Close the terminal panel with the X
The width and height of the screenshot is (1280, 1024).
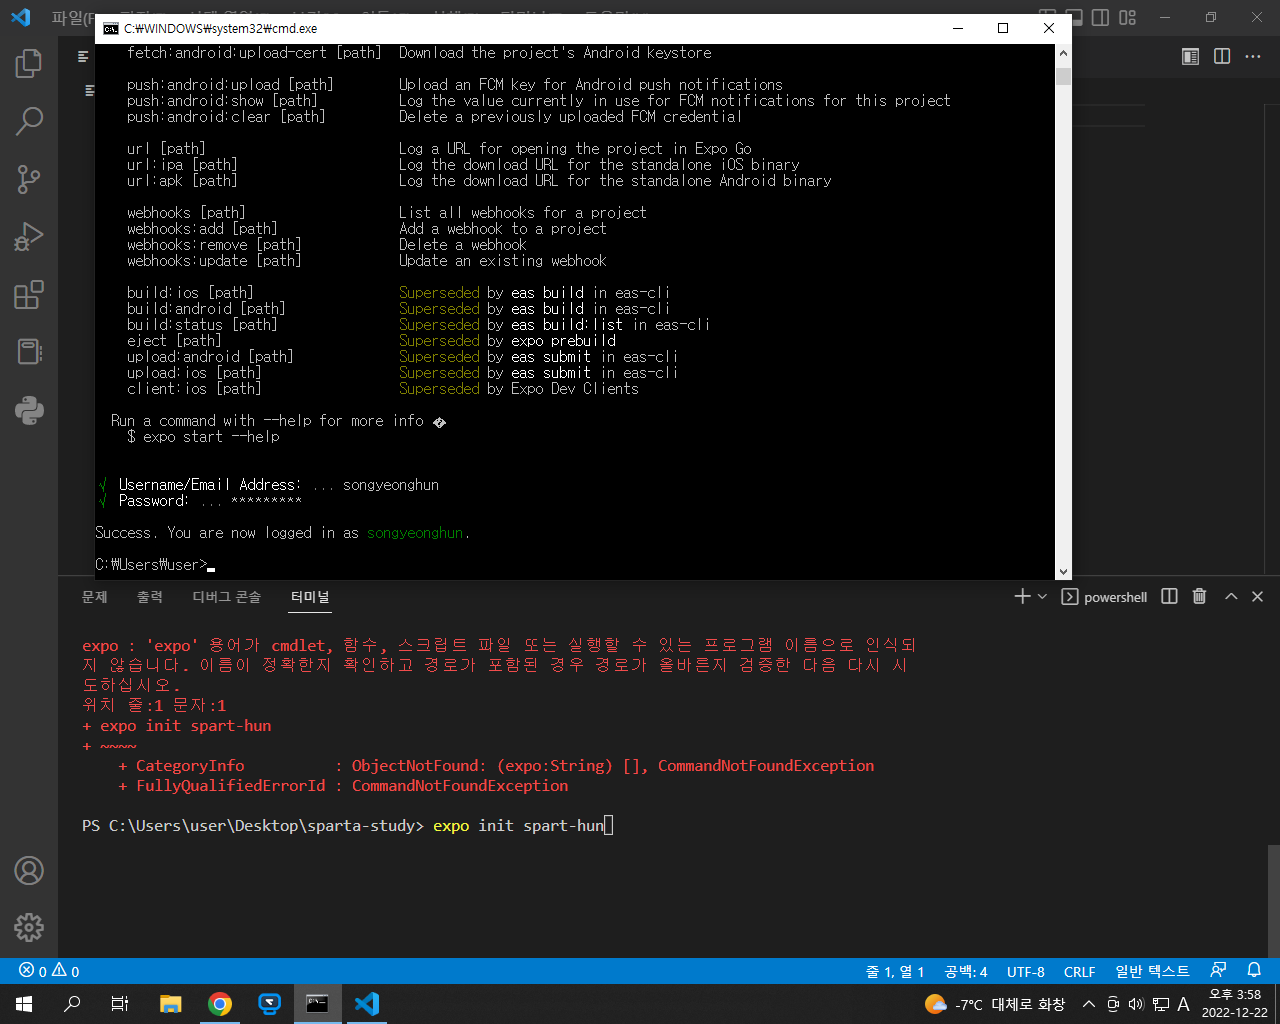tap(1258, 597)
